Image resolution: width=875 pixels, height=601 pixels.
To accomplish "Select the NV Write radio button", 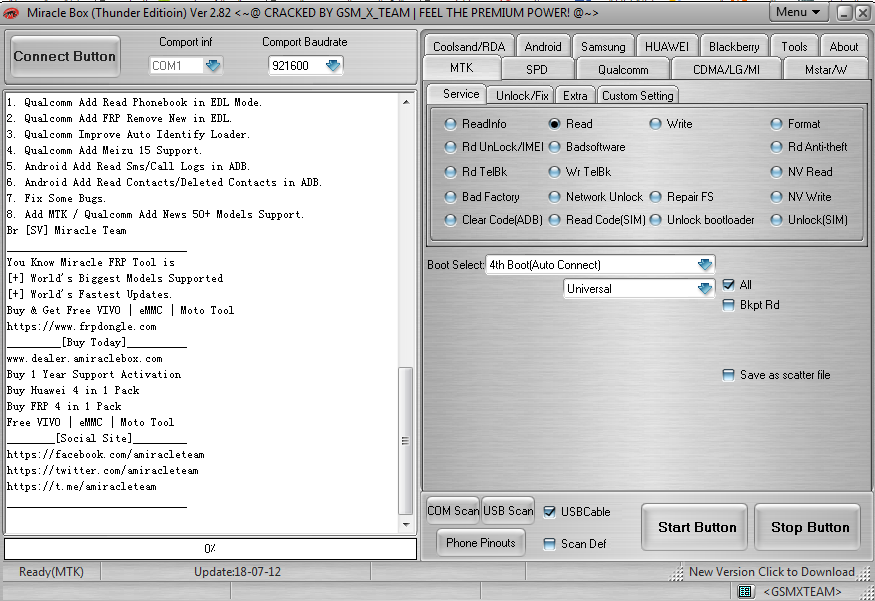I will [x=776, y=197].
